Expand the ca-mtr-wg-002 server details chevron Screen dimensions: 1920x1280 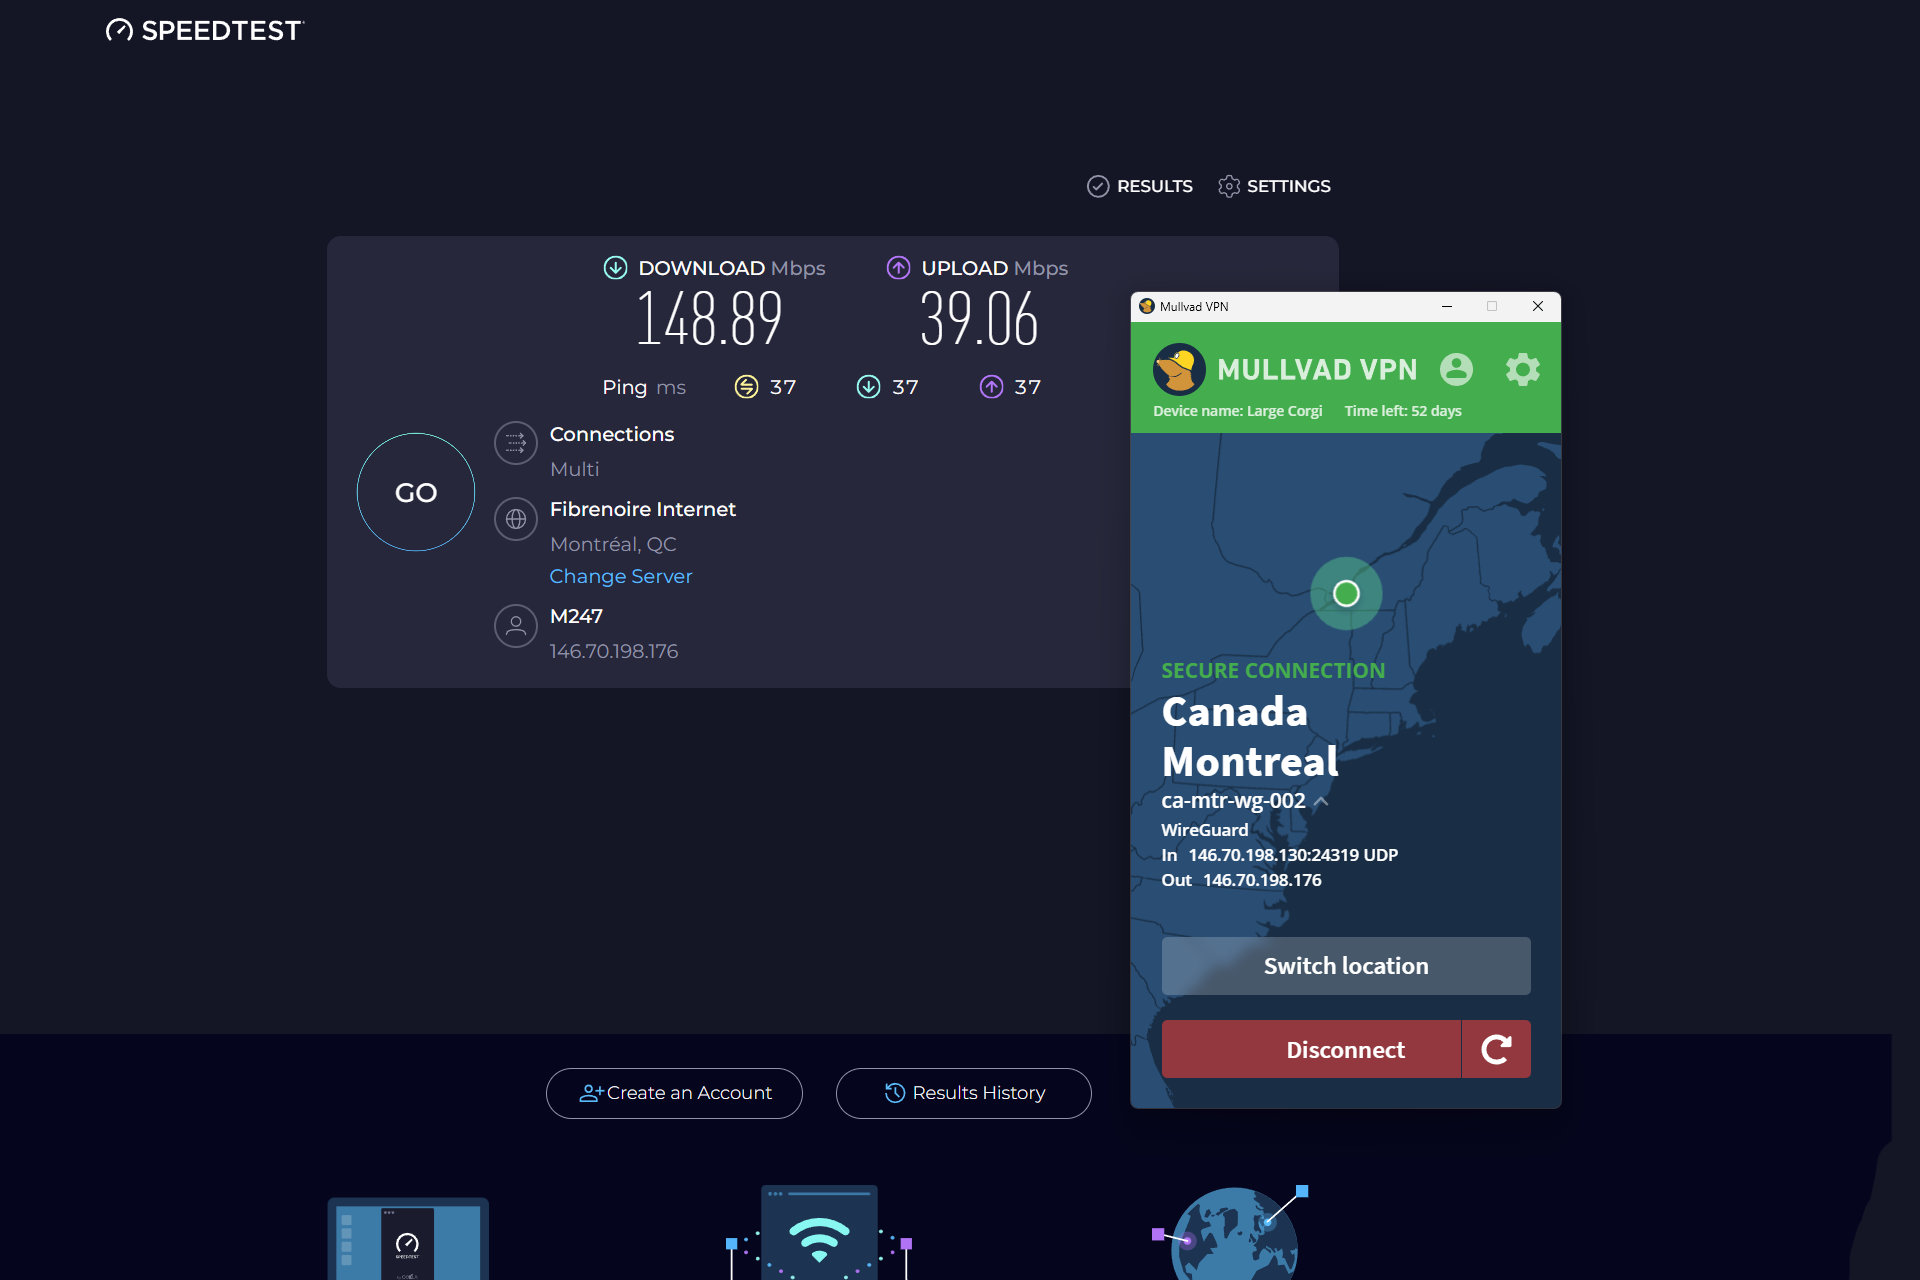1324,800
